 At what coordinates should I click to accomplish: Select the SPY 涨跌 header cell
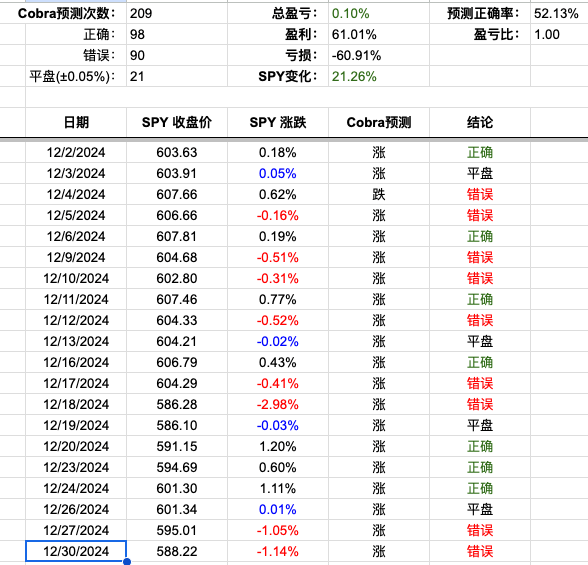(278, 122)
